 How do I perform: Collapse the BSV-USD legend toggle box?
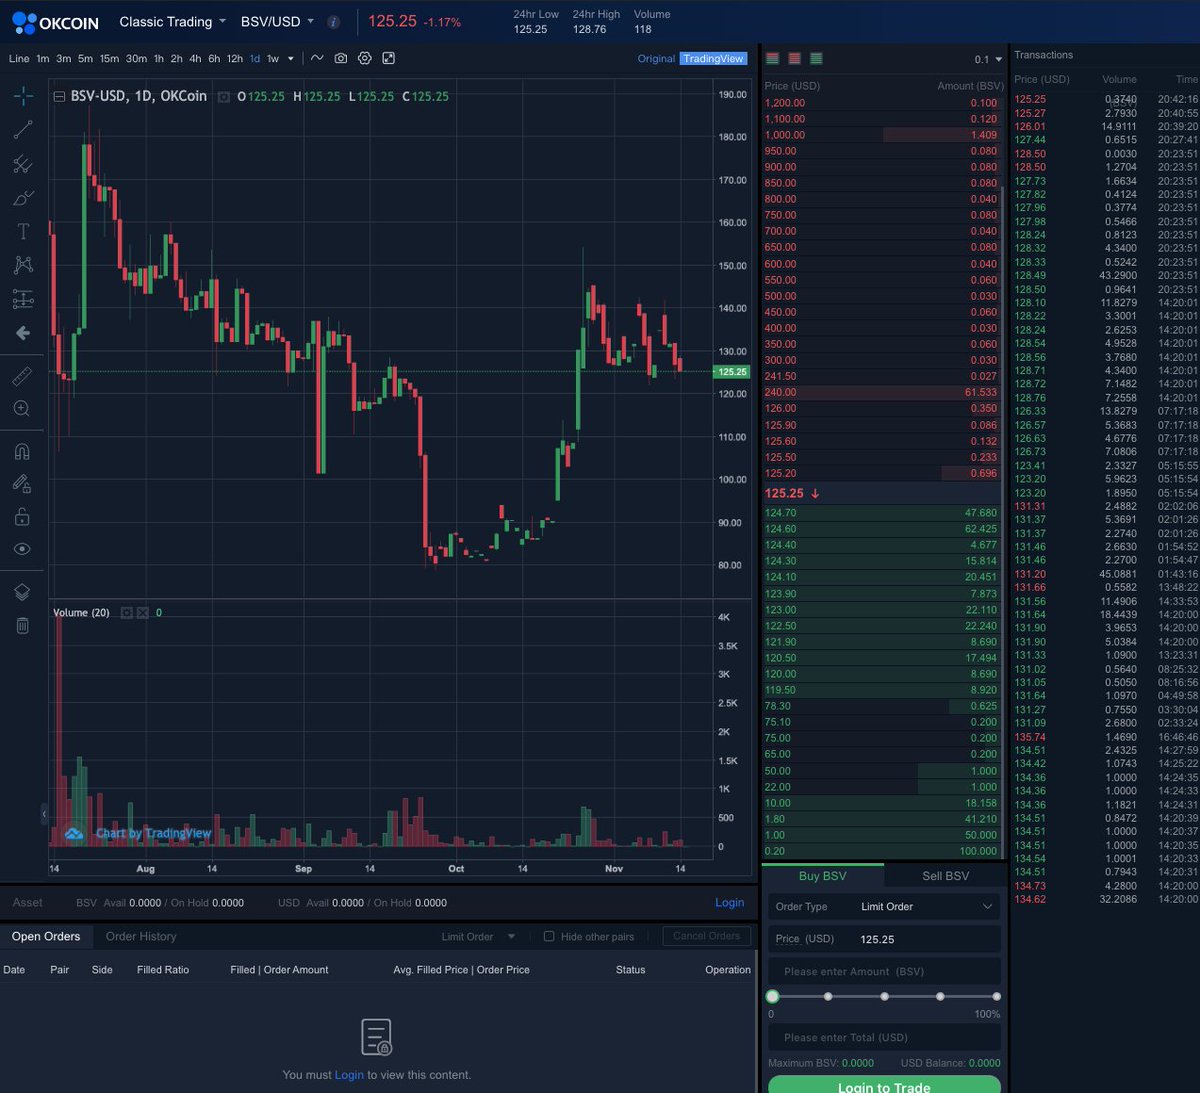[60, 97]
